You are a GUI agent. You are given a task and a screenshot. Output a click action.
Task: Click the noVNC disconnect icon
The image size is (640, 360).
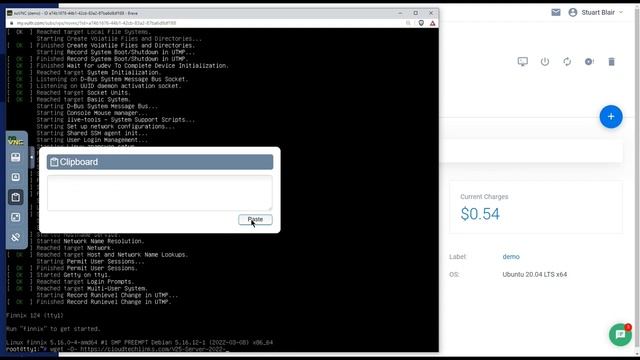[16, 237]
